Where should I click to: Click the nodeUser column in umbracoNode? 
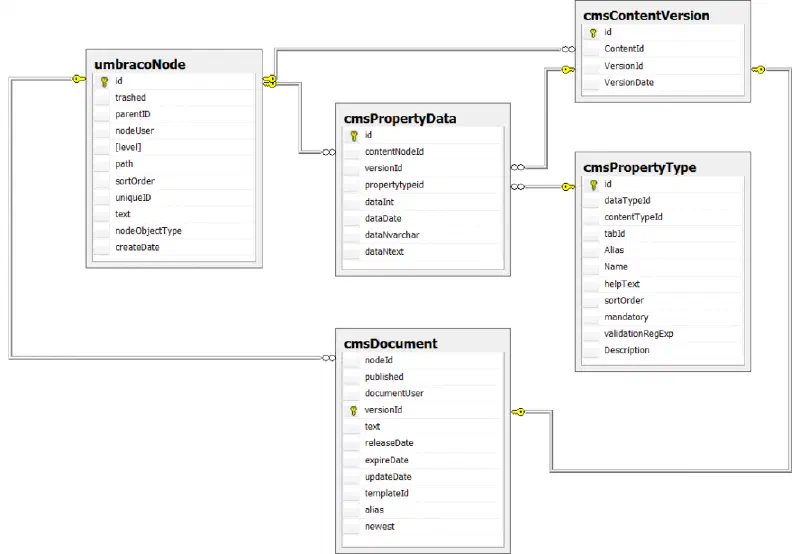click(x=174, y=131)
